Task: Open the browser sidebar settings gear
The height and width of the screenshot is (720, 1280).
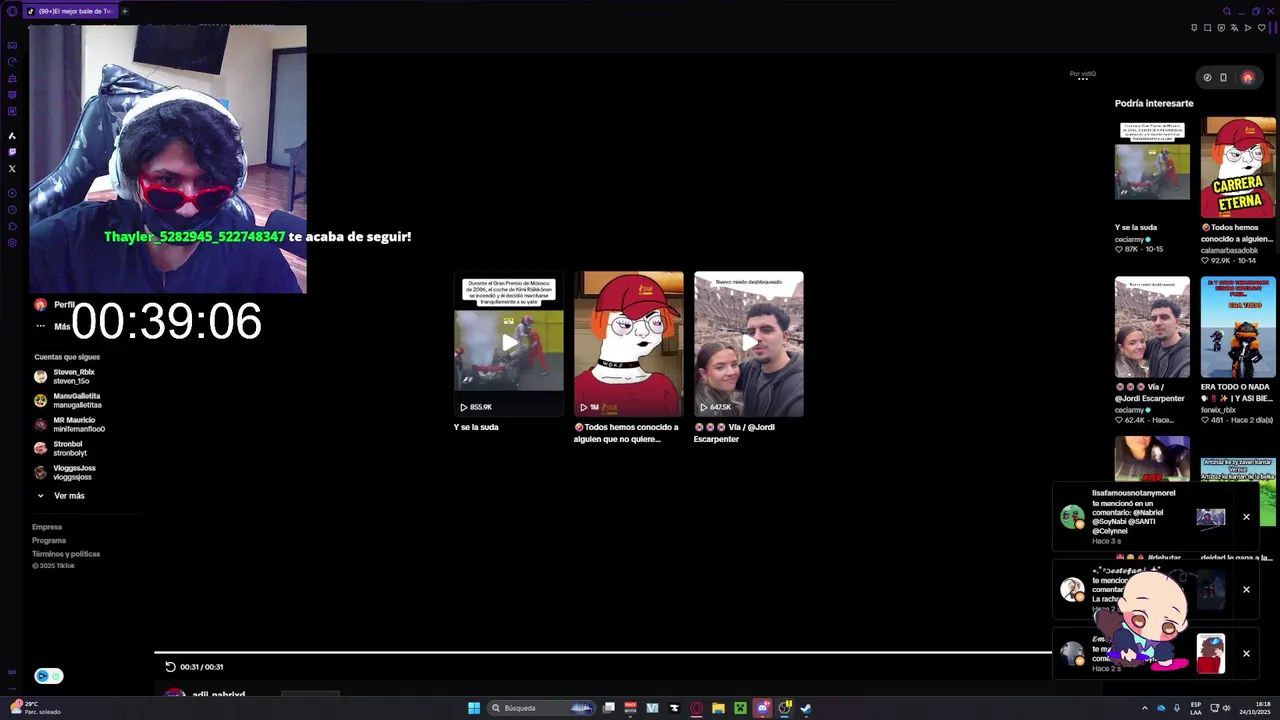Action: [12, 243]
